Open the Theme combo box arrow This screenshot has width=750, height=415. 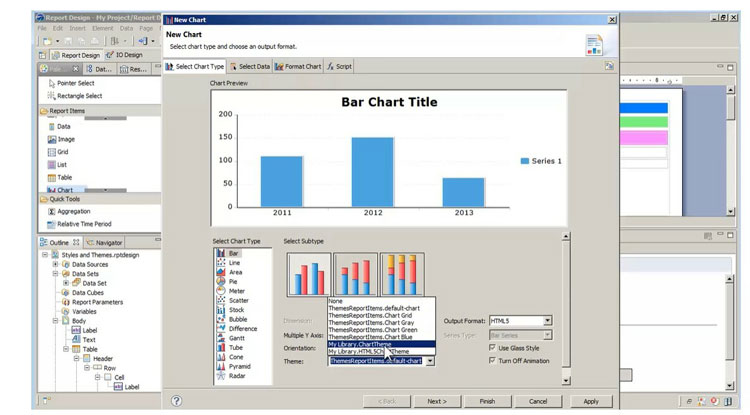coord(430,361)
